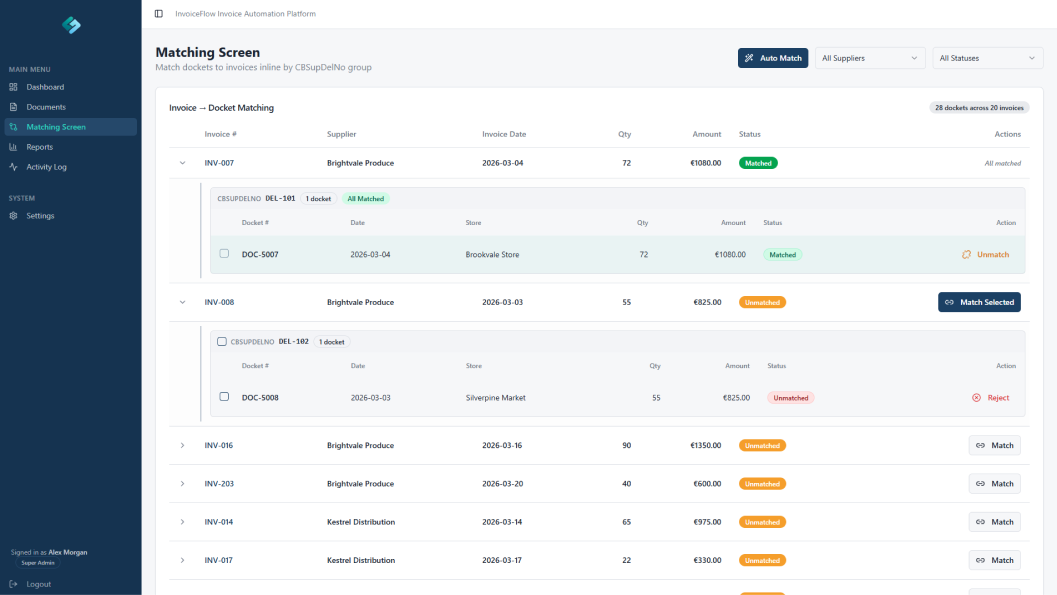The width and height of the screenshot is (1057, 595).
Task: Click the Matching Screen swap icon
Action: pyautogui.click(x=13, y=127)
